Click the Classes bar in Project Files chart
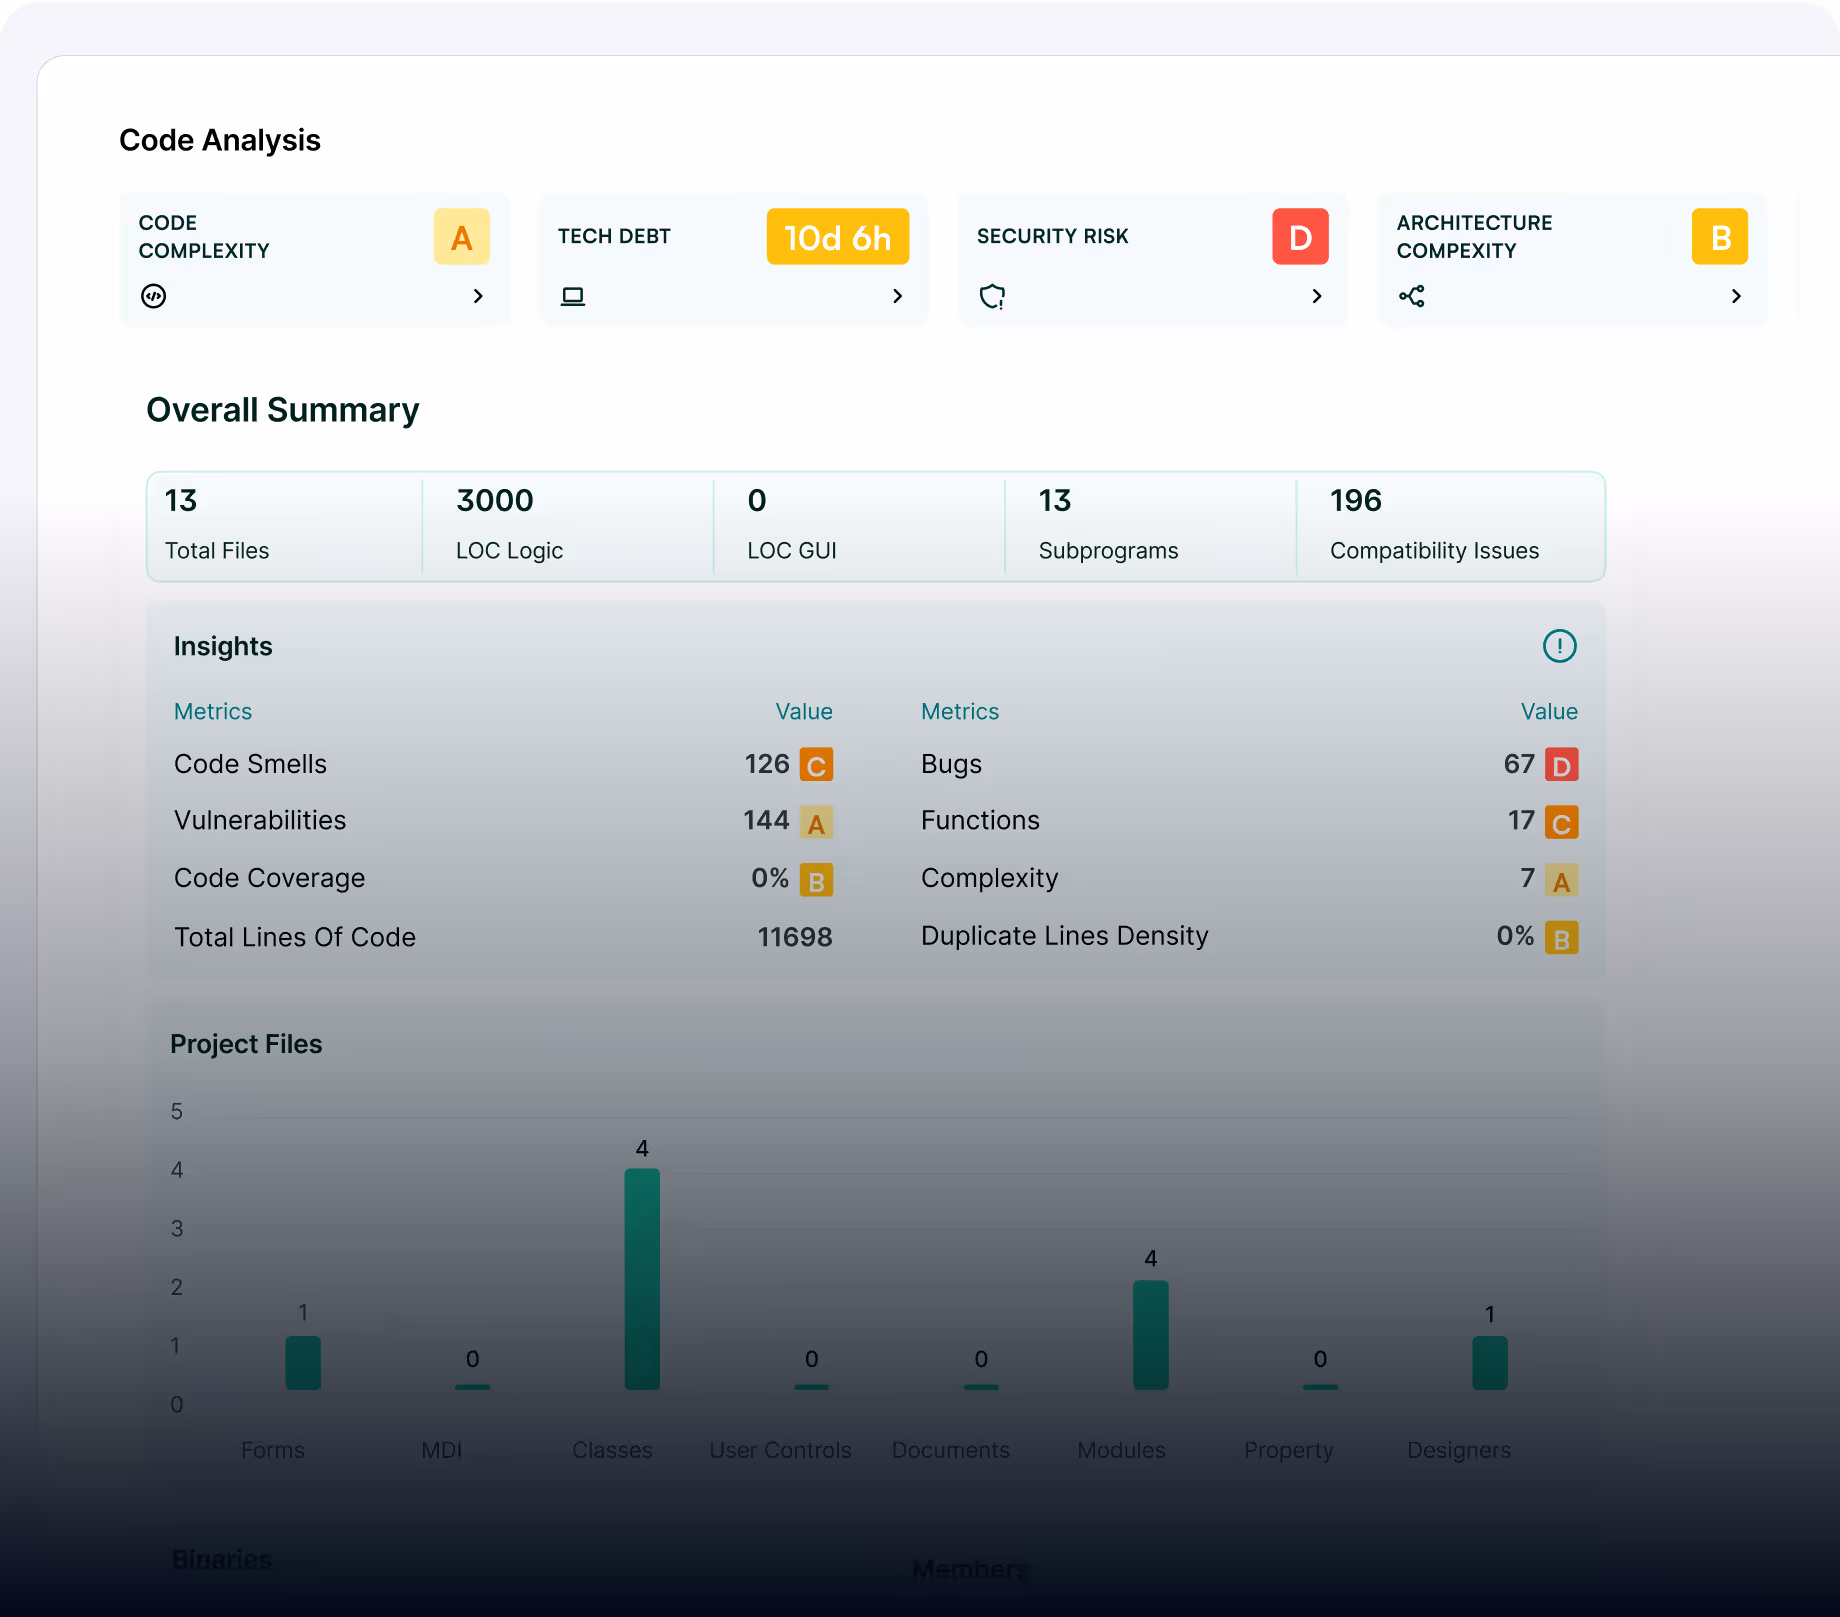The width and height of the screenshot is (1840, 1617). (x=642, y=1279)
